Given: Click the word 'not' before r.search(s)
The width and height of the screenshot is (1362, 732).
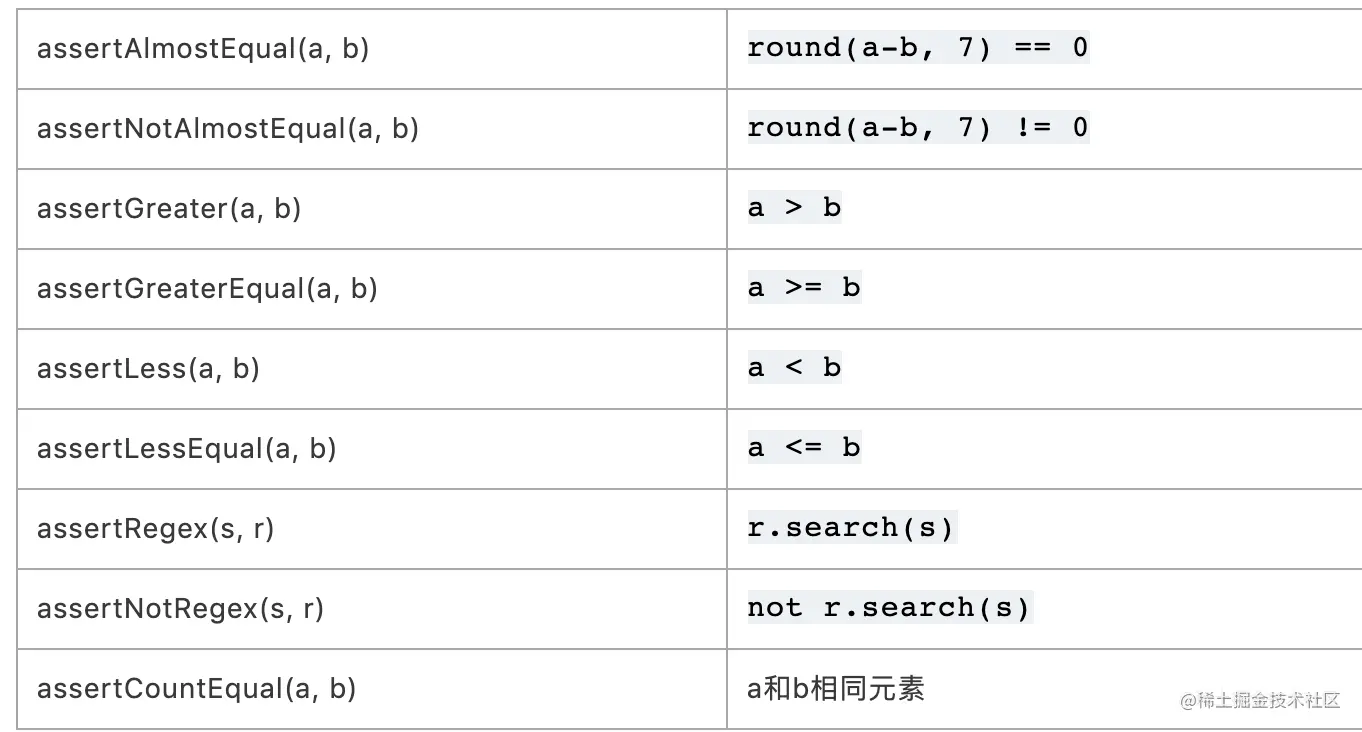Looking at the screenshot, I should pyautogui.click(x=774, y=608).
